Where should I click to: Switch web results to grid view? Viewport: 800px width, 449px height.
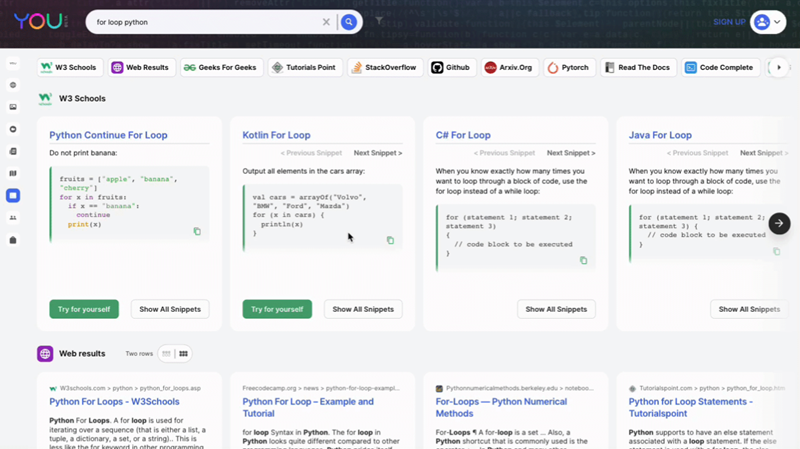[183, 354]
